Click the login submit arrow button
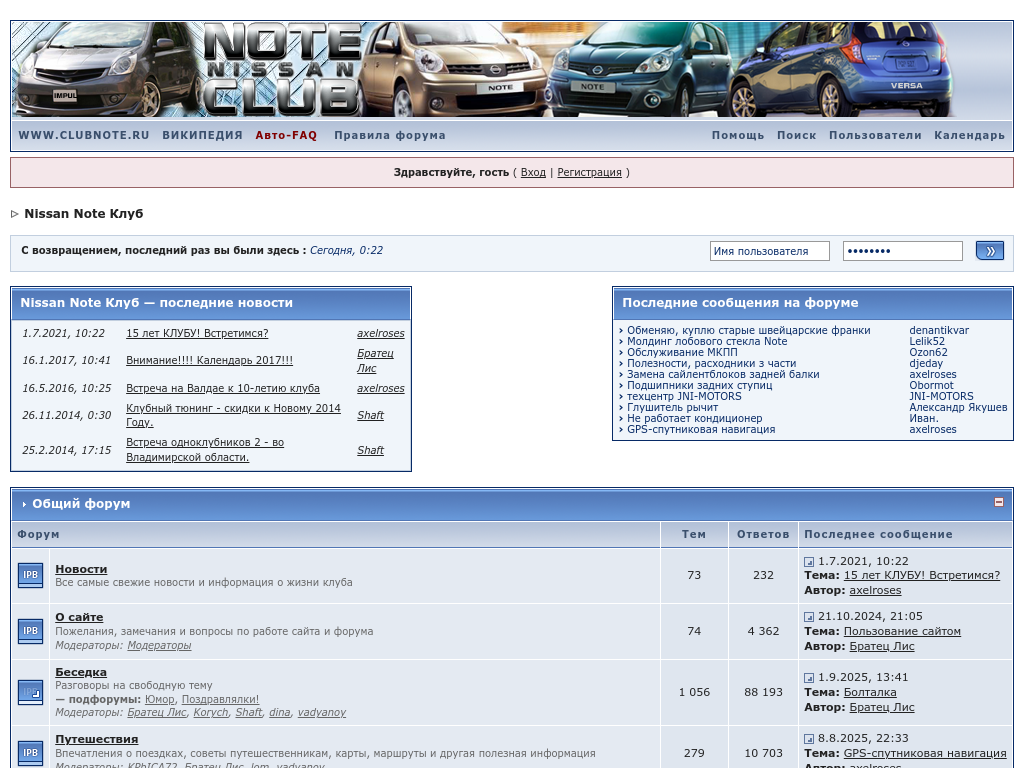The width and height of the screenshot is (1024, 768). pos(989,251)
